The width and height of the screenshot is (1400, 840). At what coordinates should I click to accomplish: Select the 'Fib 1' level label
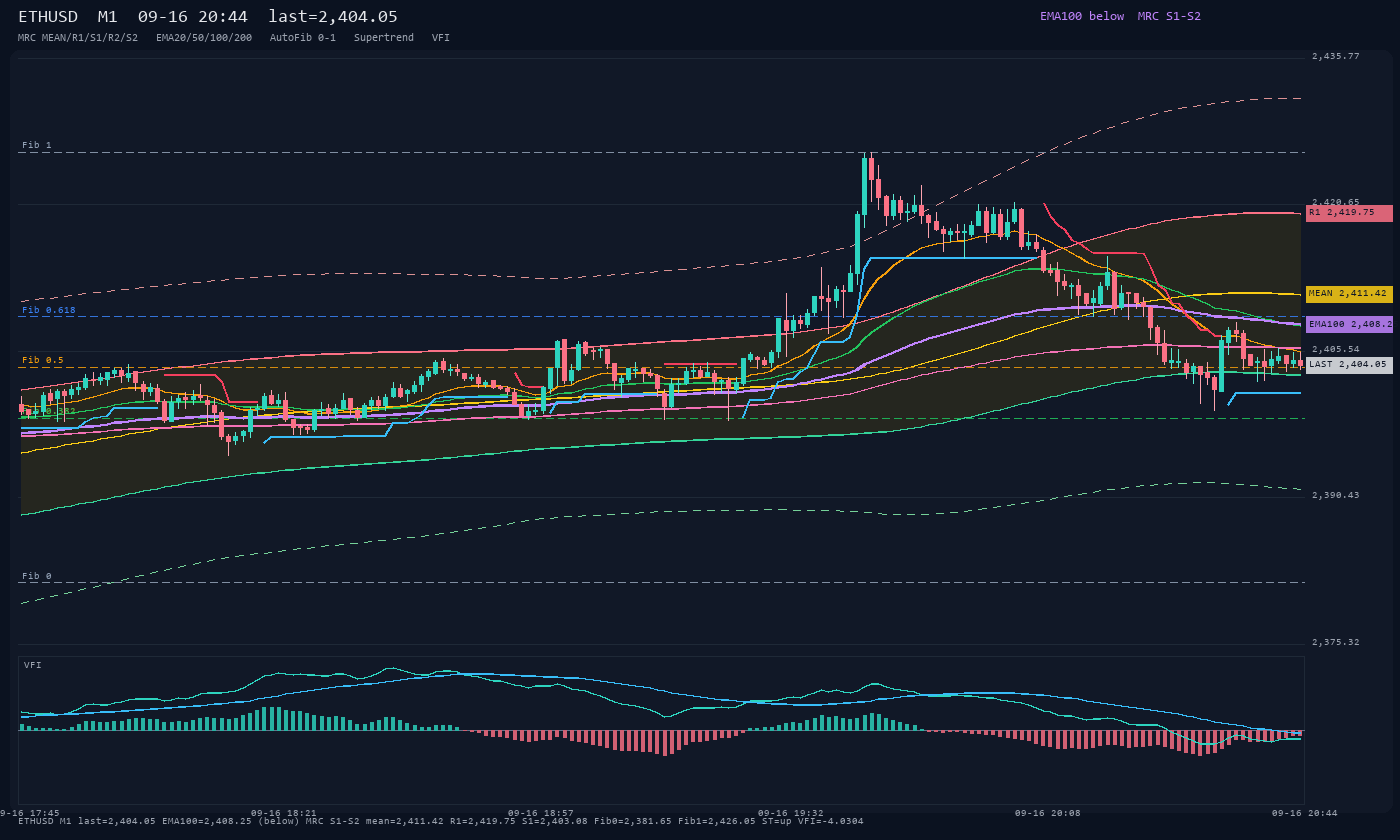click(37, 146)
